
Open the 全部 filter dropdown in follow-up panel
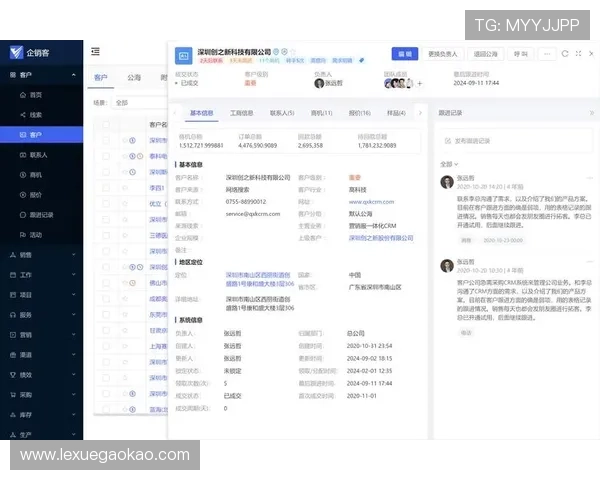pyautogui.click(x=449, y=164)
